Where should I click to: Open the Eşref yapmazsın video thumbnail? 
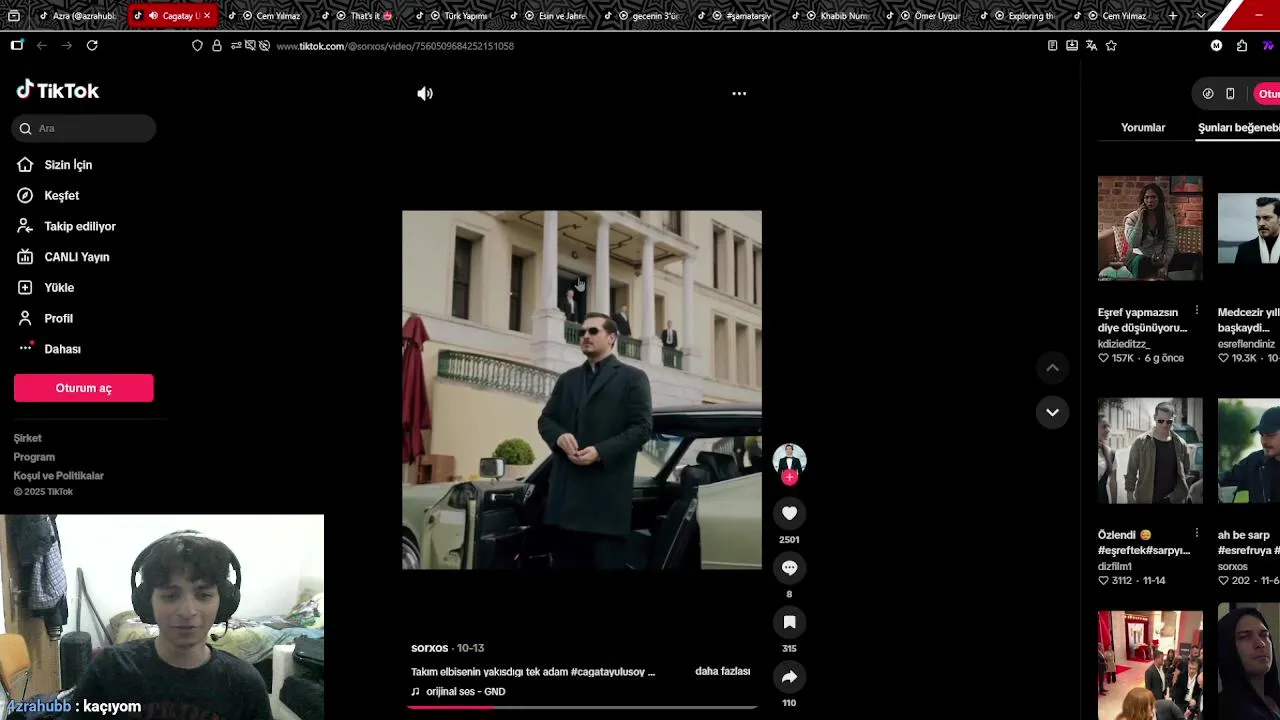(1150, 228)
